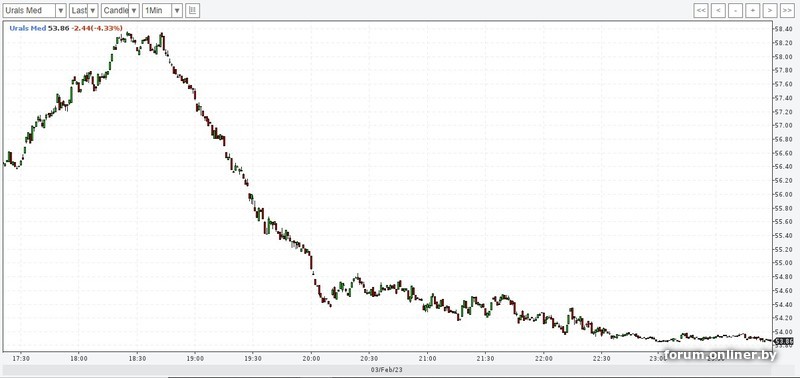Jump to earliest data with << button
The width and height of the screenshot is (800, 378).
701,10
